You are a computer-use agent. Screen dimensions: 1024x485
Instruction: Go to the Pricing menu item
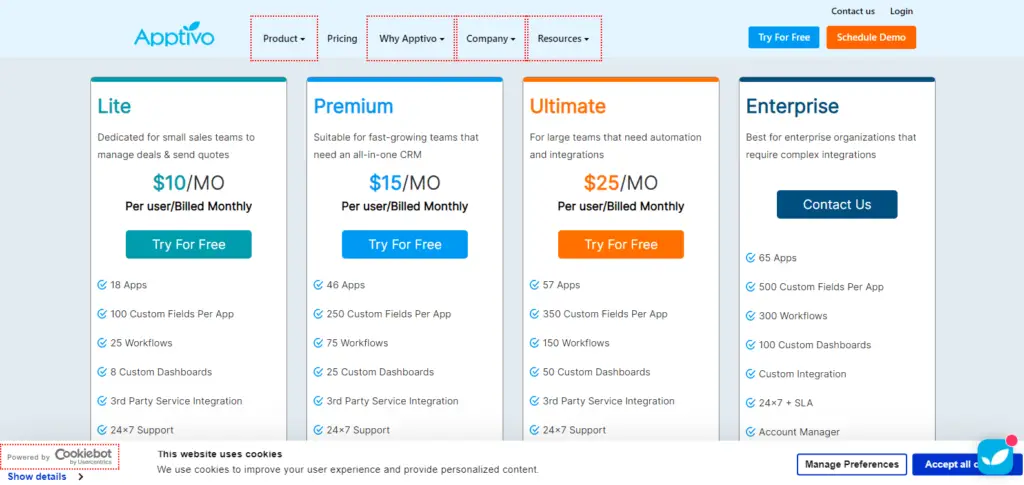tap(342, 39)
